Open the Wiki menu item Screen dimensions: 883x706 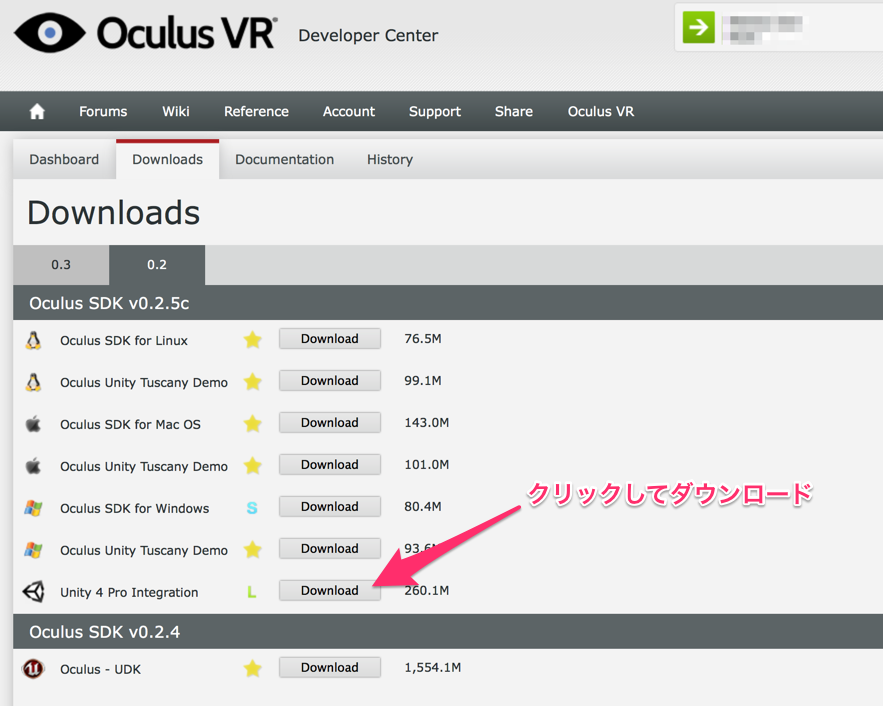pyautogui.click(x=176, y=111)
